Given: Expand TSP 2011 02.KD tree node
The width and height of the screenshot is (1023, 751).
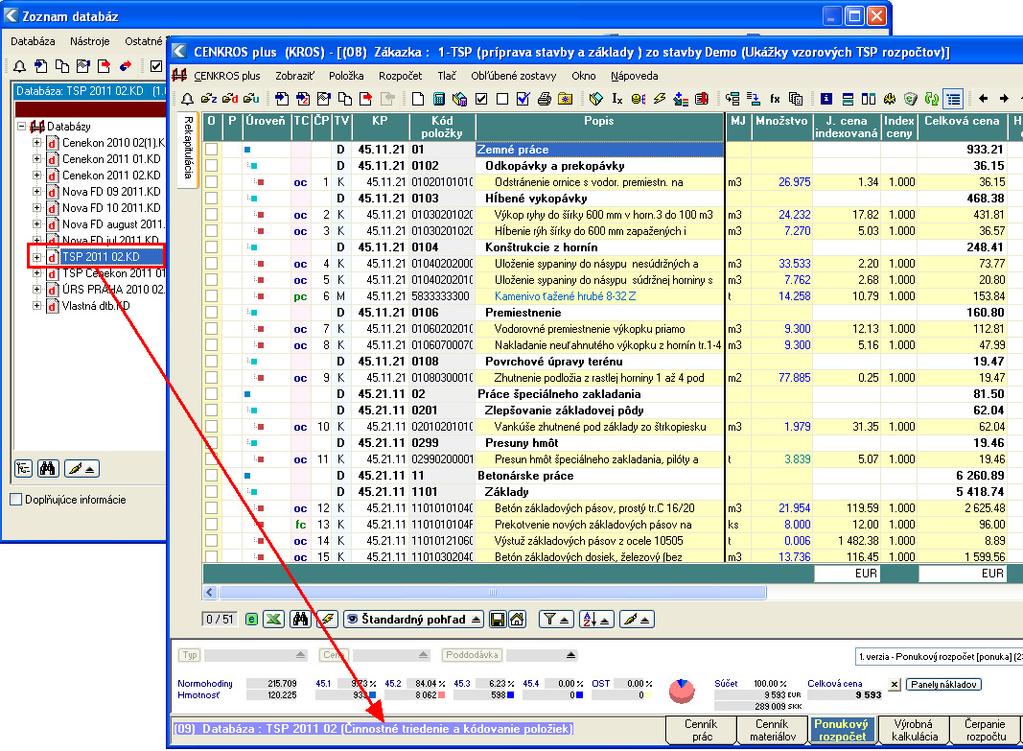Looking at the screenshot, I should [x=37, y=257].
